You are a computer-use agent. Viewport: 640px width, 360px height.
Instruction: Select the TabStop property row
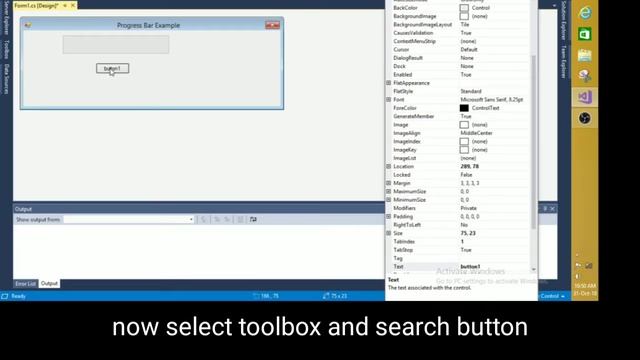458,250
